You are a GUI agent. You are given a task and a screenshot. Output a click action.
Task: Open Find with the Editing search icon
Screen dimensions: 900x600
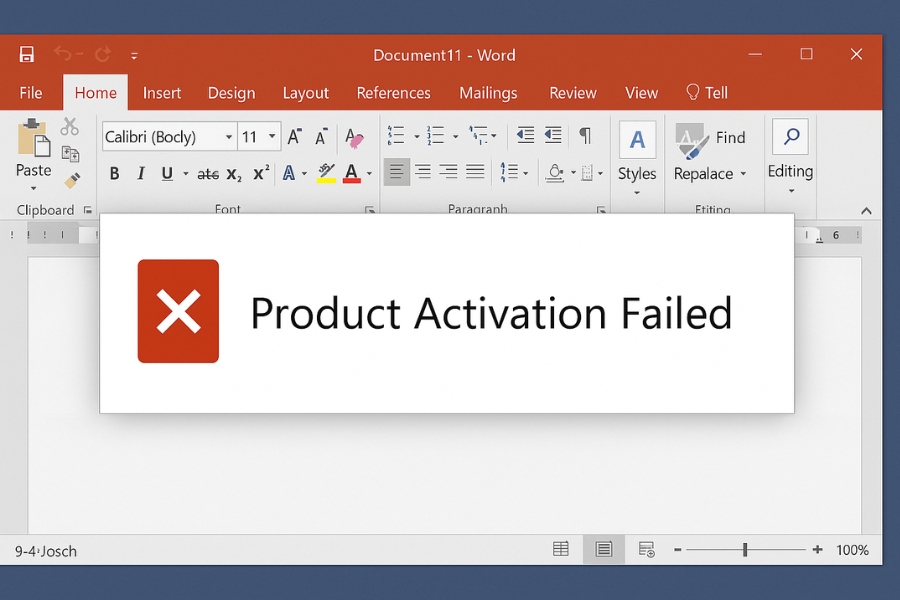pos(790,137)
